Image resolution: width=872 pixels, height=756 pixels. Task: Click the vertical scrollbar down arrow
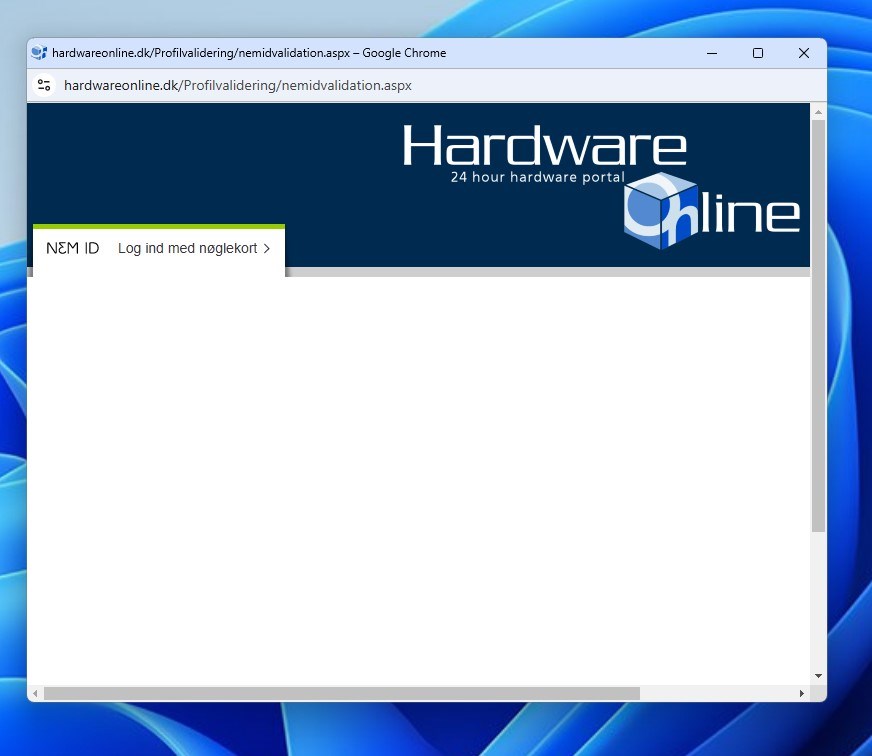click(818, 676)
